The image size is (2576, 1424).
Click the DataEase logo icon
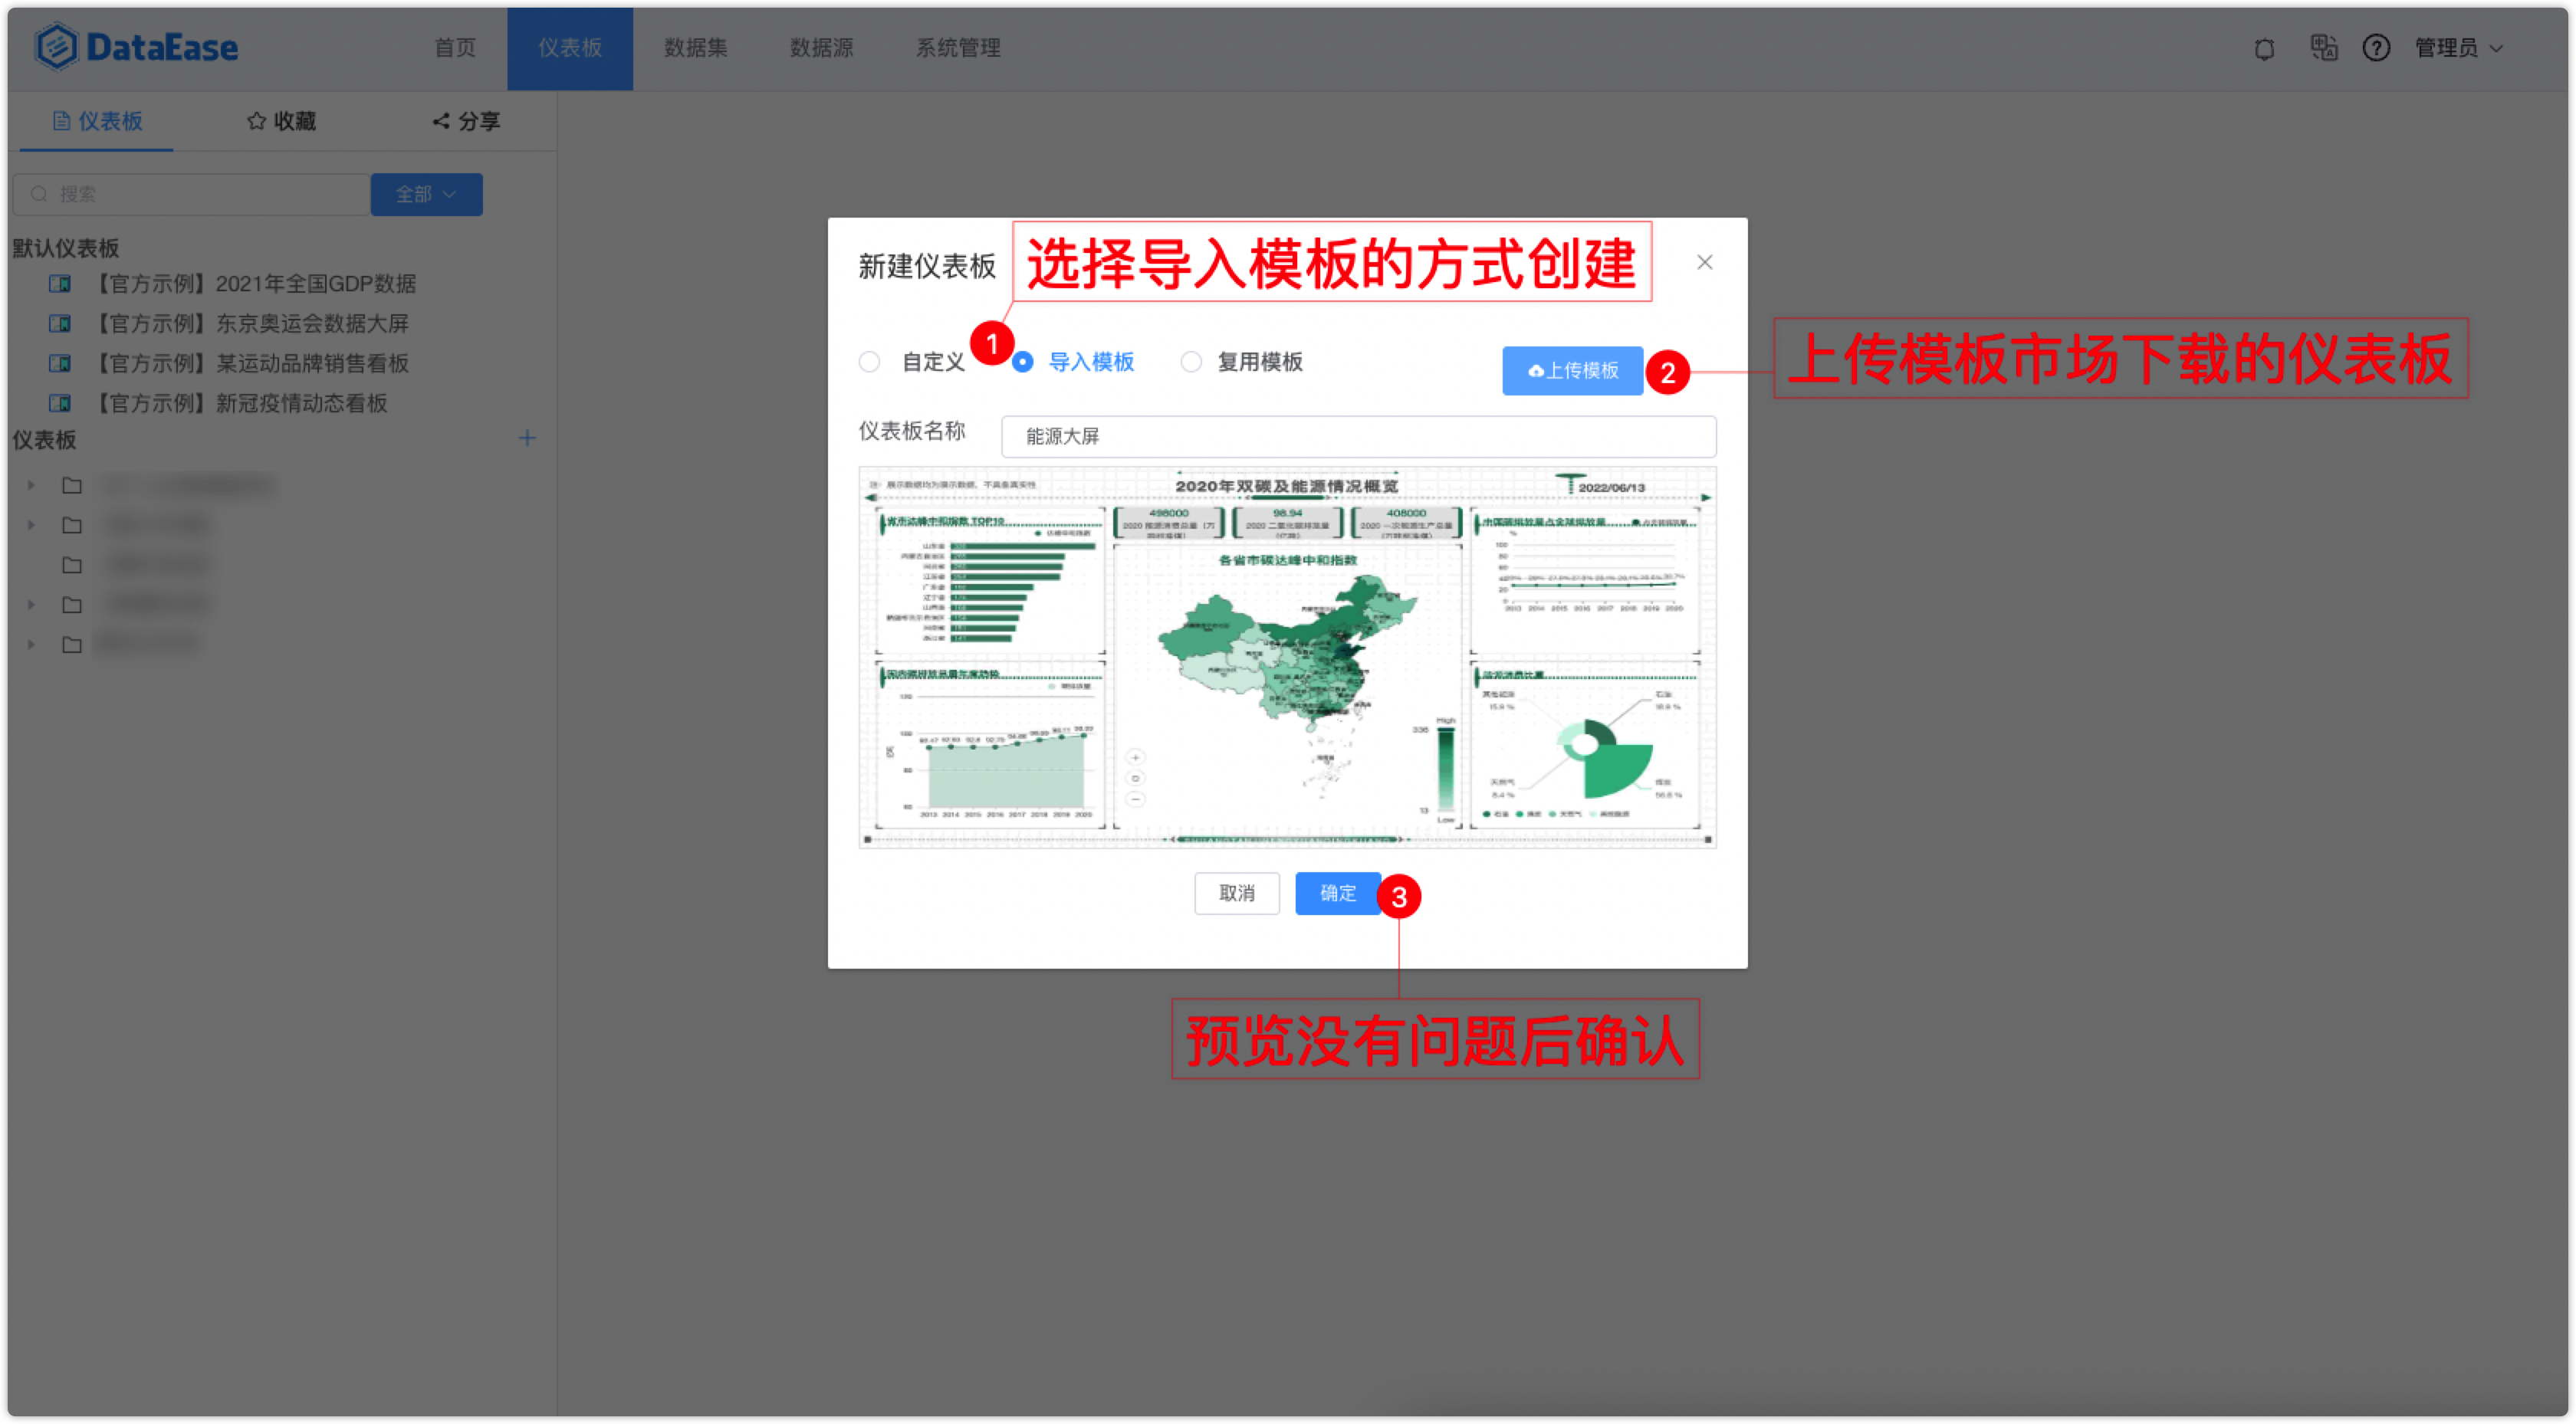point(57,46)
